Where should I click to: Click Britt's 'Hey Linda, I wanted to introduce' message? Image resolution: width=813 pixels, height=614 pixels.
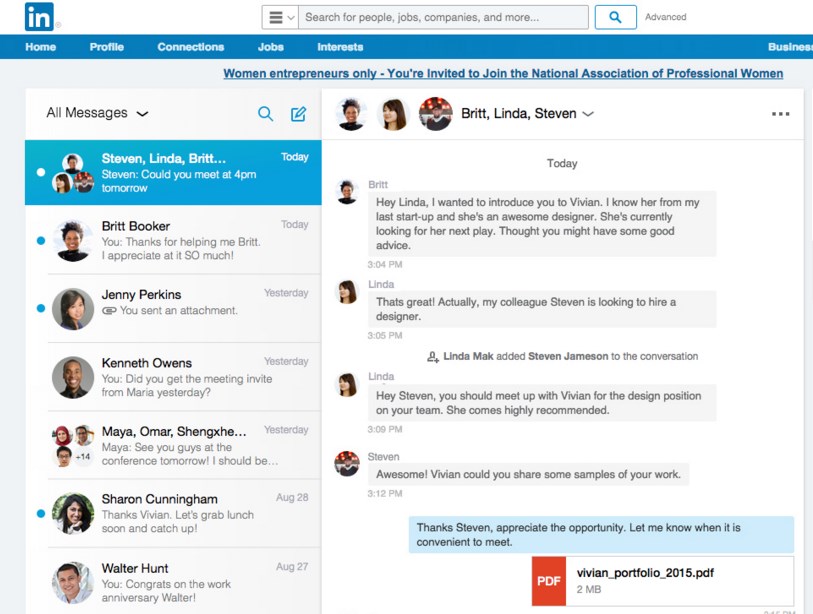click(x=542, y=224)
